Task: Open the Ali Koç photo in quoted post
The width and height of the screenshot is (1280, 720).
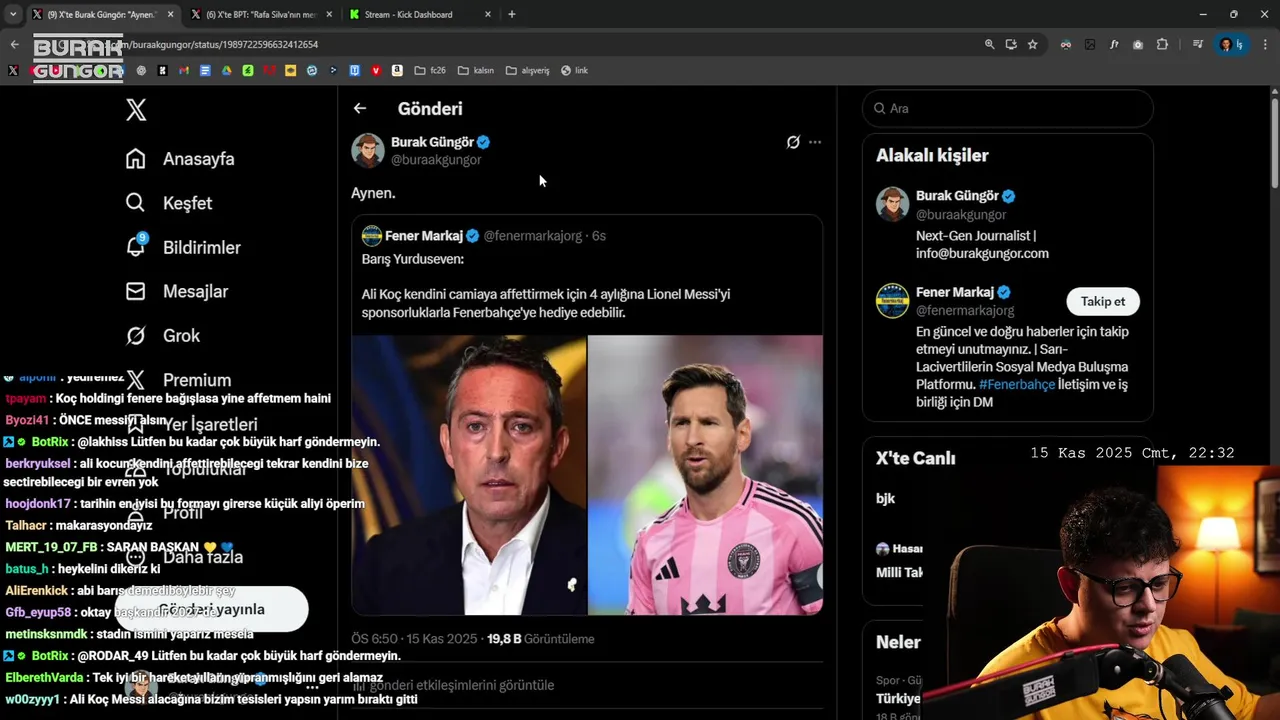Action: point(469,475)
